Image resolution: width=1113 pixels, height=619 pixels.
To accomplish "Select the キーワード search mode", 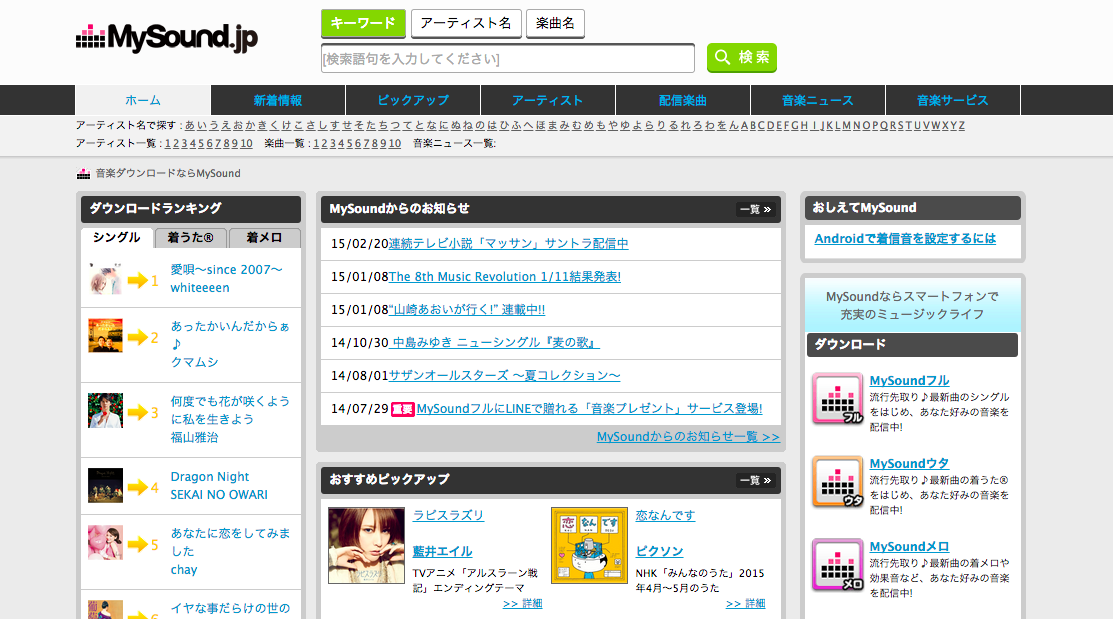I will (x=363, y=23).
